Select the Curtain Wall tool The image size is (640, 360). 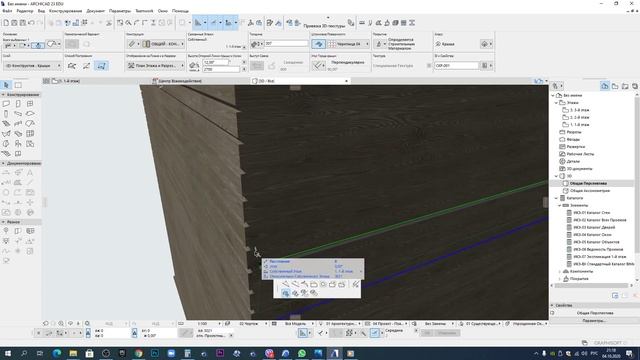(30, 133)
